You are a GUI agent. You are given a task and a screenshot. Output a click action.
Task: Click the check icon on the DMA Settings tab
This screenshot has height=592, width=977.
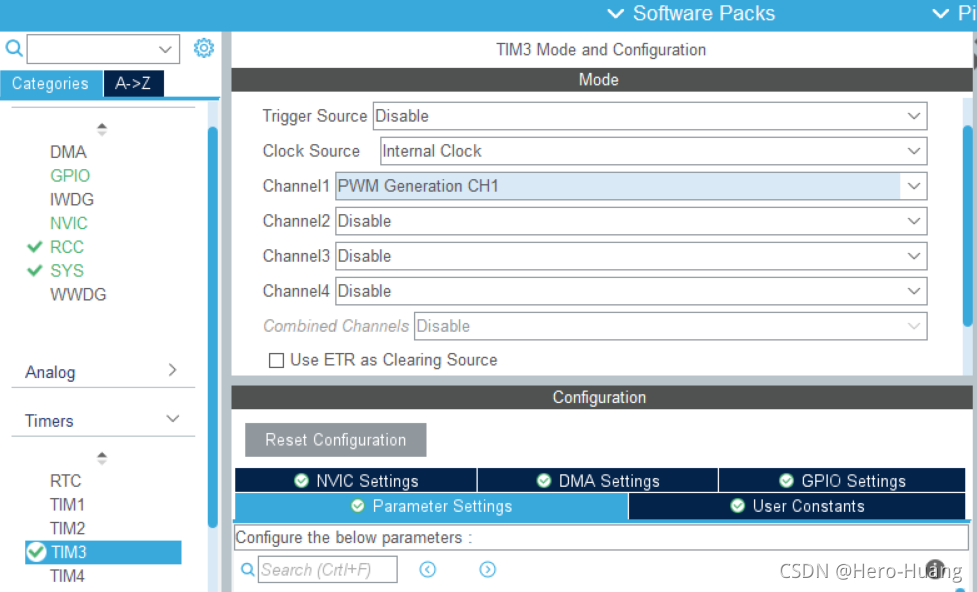coord(544,480)
